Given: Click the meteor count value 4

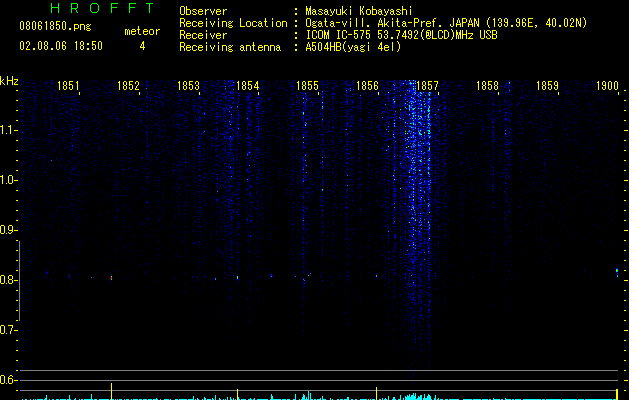Looking at the screenshot, I should tap(142, 46).
